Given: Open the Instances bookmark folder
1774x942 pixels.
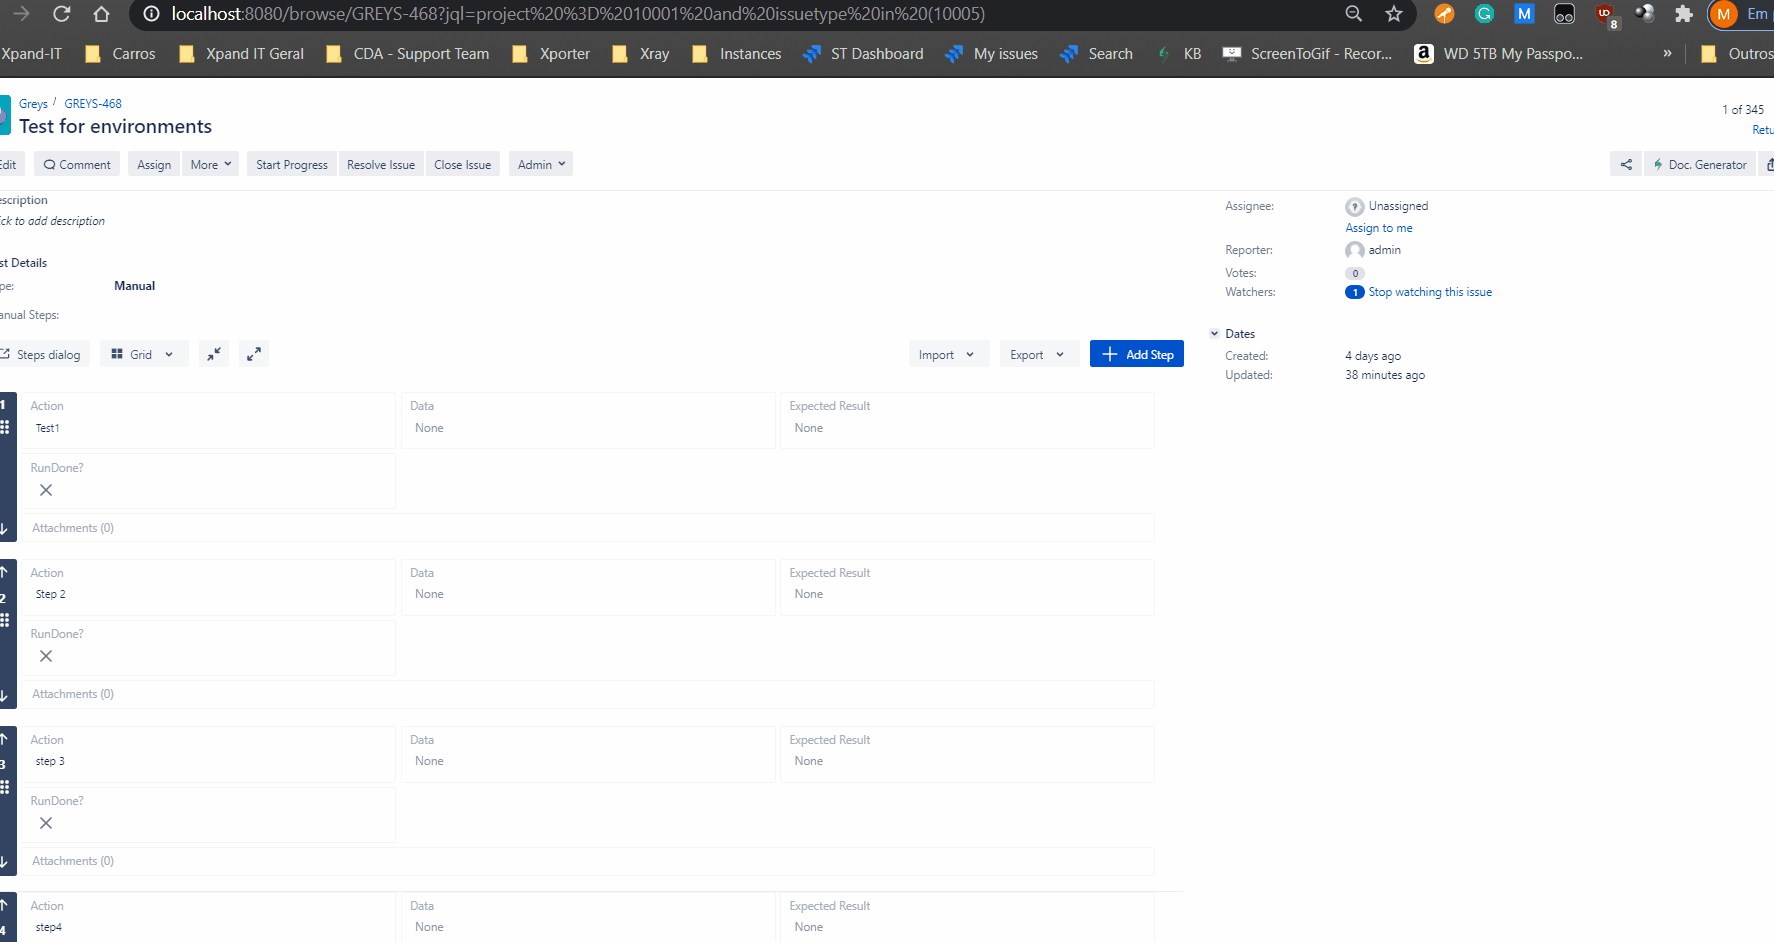Looking at the screenshot, I should tap(737, 54).
